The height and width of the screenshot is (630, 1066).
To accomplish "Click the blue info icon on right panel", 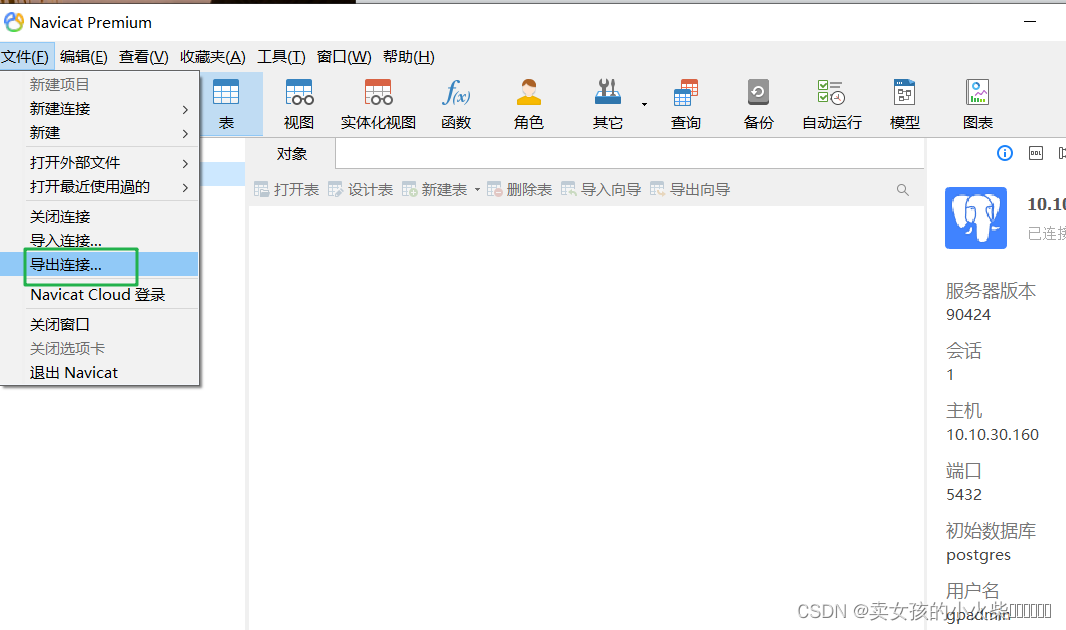I will point(1005,153).
